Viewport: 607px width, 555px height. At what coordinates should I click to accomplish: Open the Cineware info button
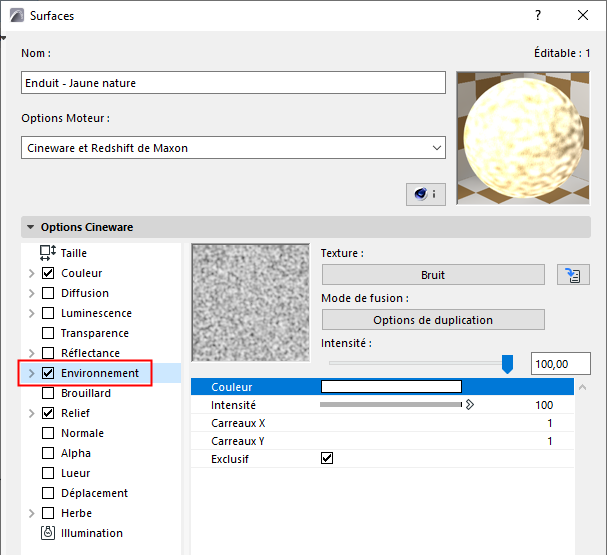click(x=425, y=194)
